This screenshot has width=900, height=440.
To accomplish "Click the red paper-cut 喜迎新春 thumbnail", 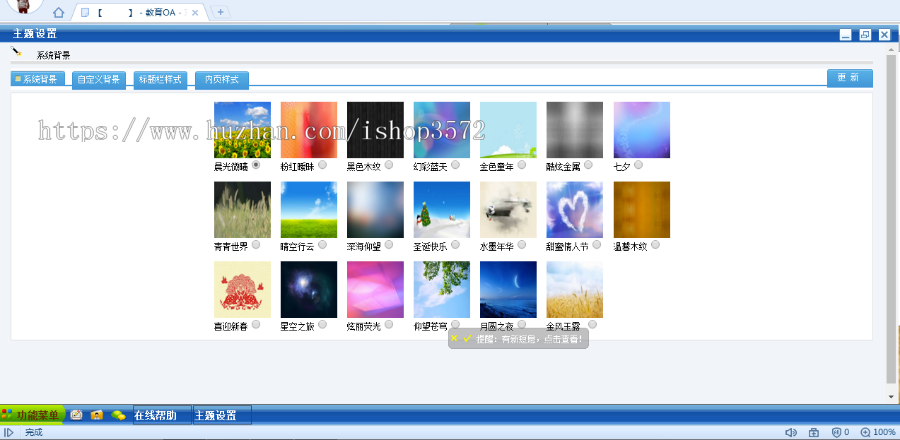I will [x=242, y=289].
